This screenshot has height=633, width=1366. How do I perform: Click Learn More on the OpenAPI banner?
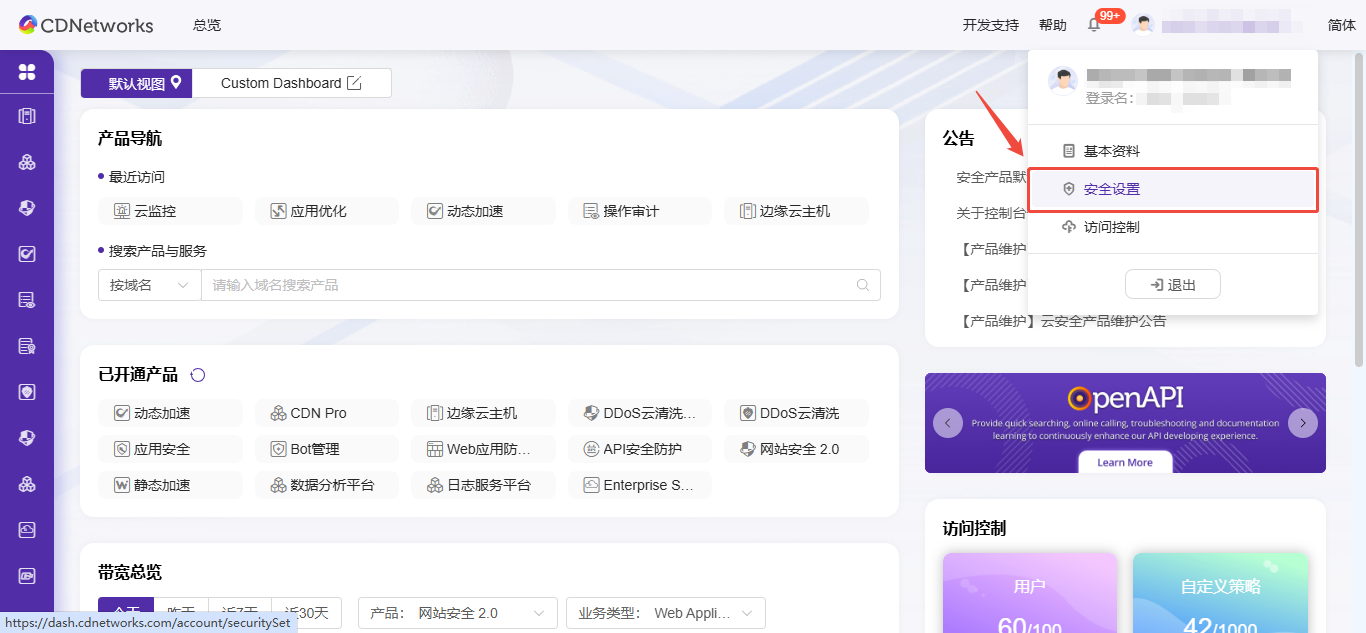tap(1124, 462)
